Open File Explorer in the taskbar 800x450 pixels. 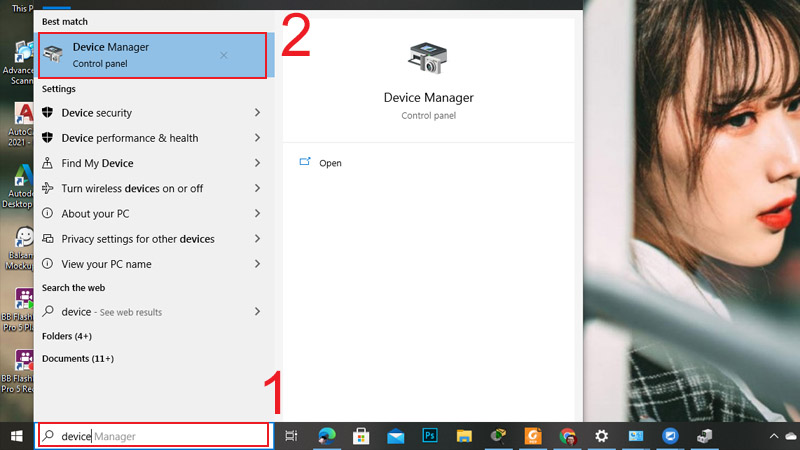tap(464, 436)
